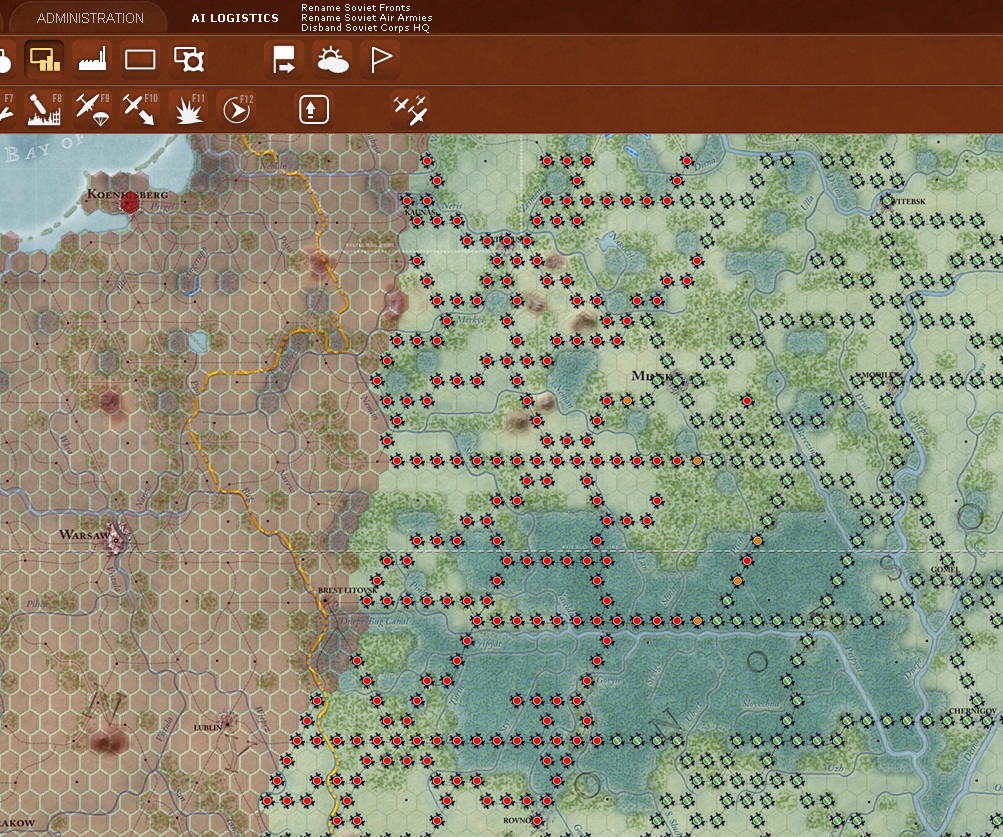The width and height of the screenshot is (1003, 837).
Task: Select the F10 air transfer mode
Action: pyautogui.click(x=140, y=109)
